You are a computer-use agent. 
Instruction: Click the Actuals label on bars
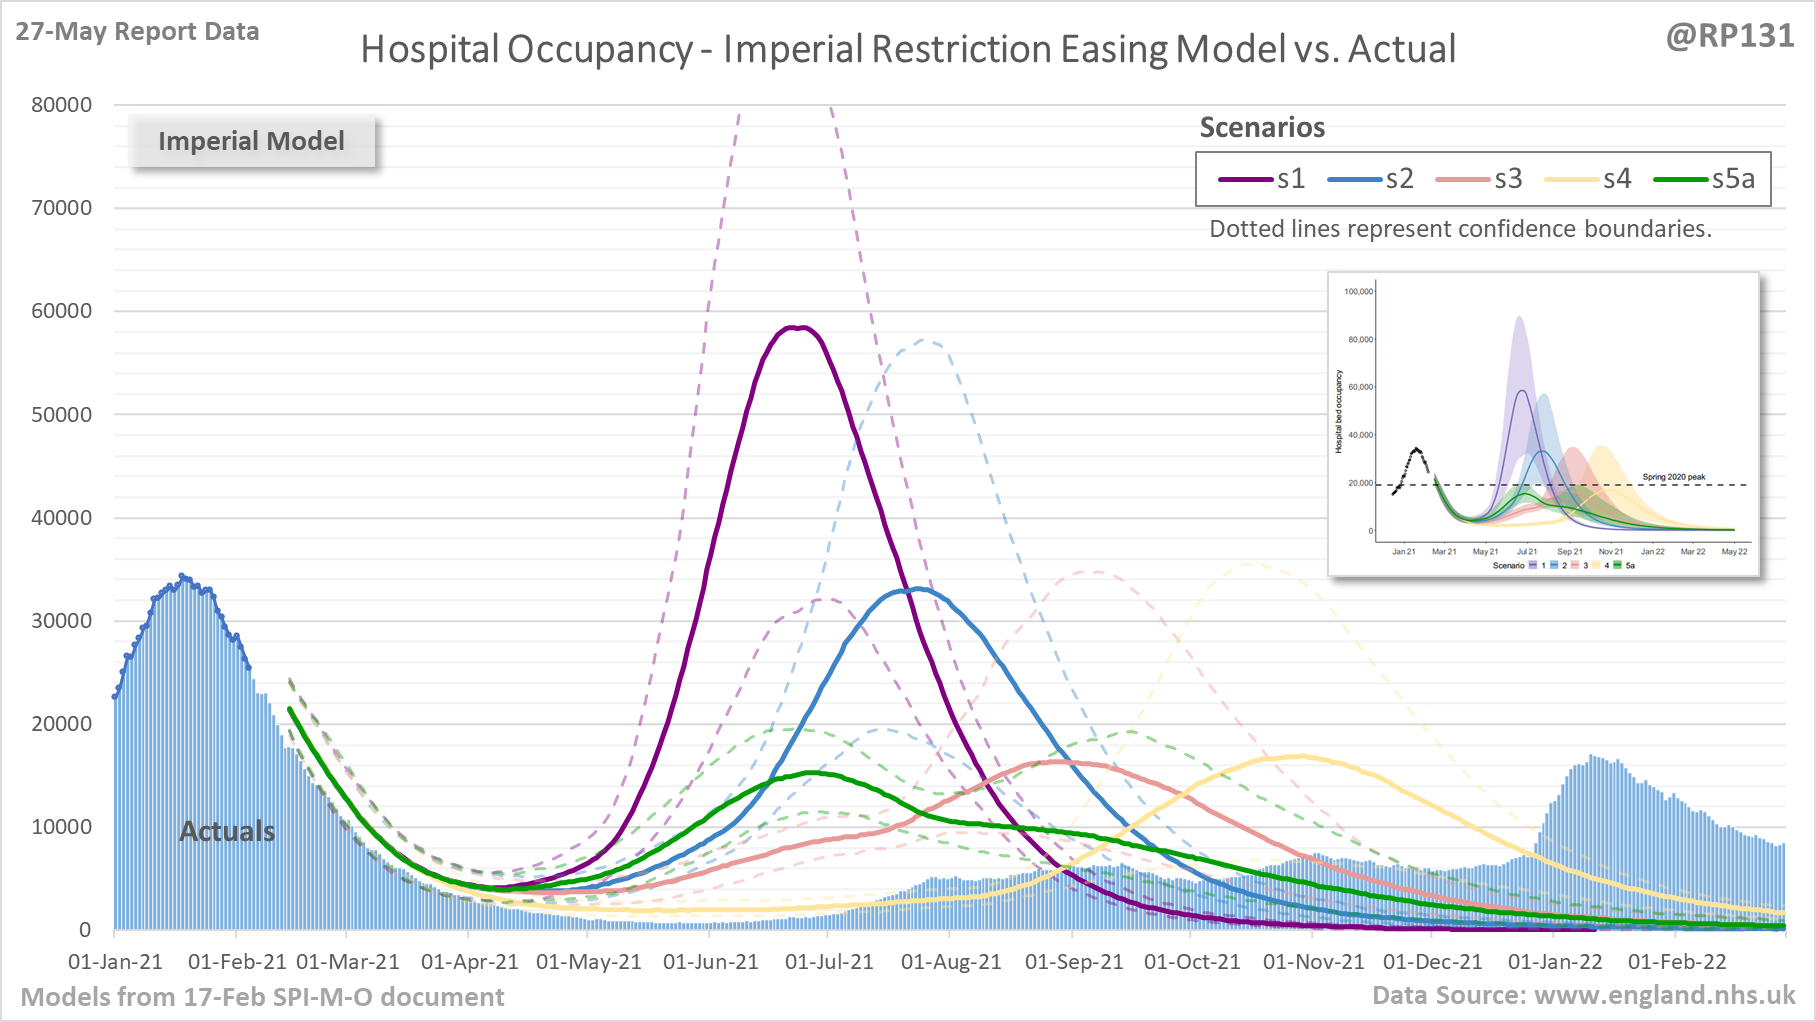click(227, 831)
